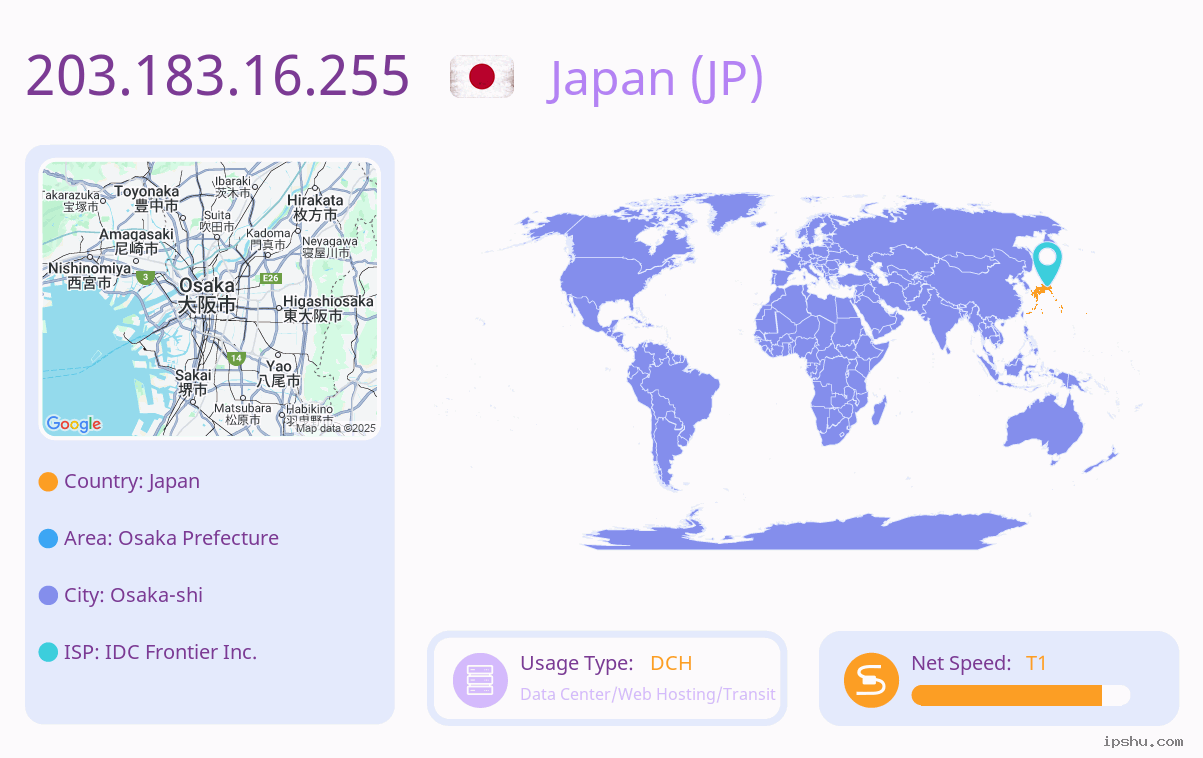Click Data Center/Web Hosting/Transit description
The height and width of the screenshot is (758, 1203).
pyautogui.click(x=648, y=694)
